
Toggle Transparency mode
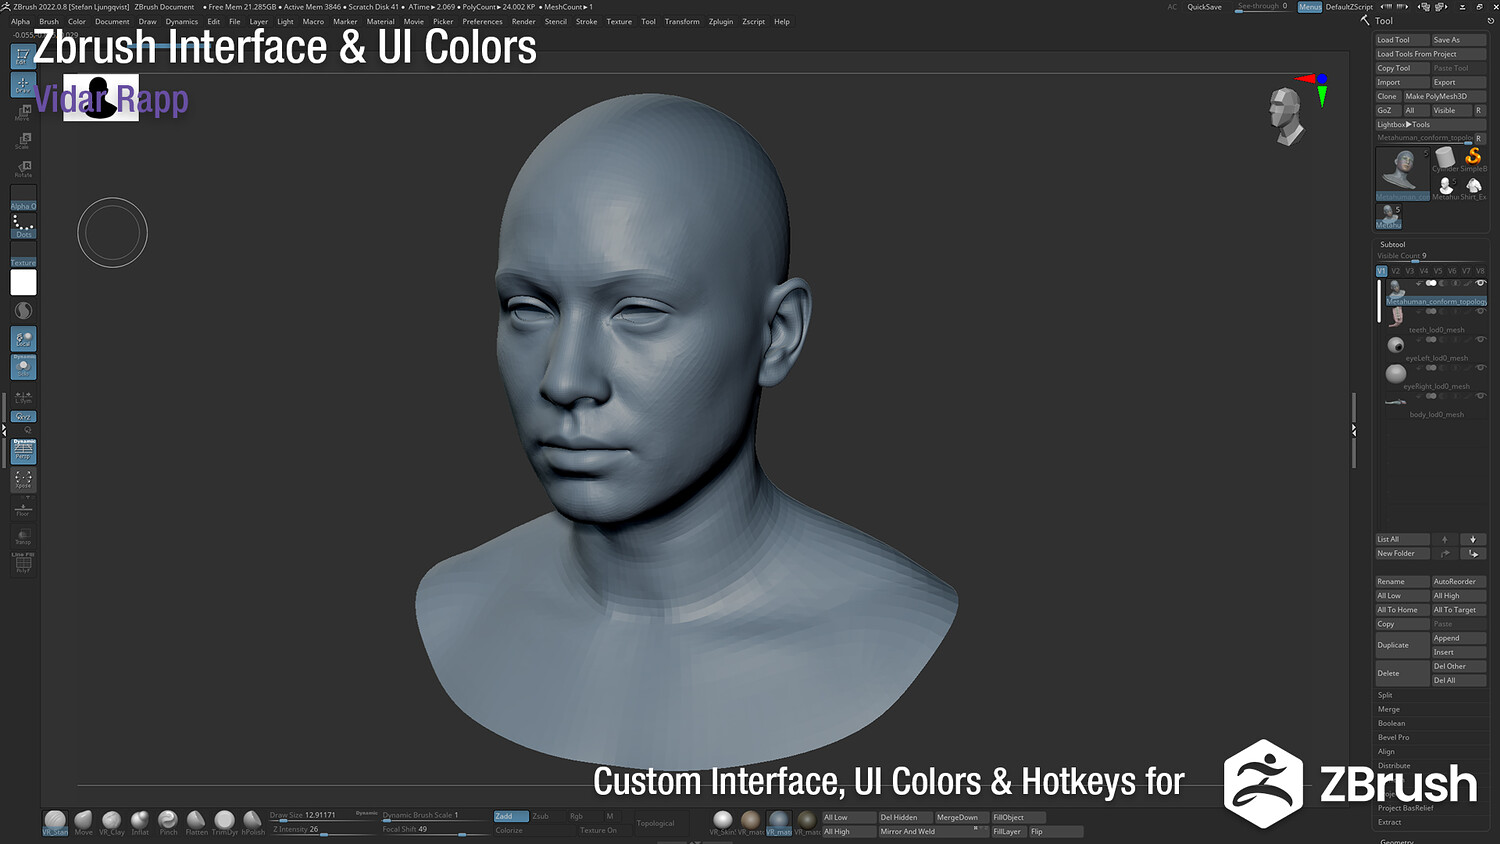(x=23, y=536)
